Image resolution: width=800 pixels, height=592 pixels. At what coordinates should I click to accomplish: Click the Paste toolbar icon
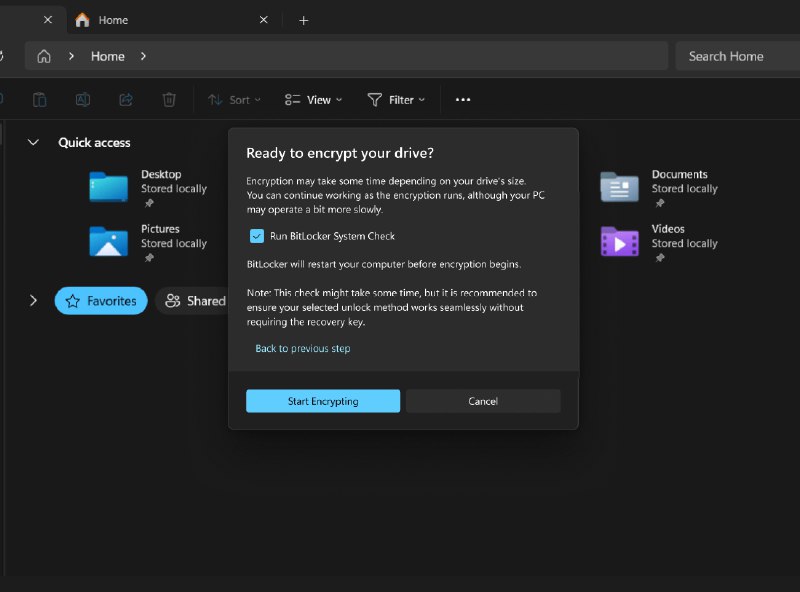(x=39, y=100)
